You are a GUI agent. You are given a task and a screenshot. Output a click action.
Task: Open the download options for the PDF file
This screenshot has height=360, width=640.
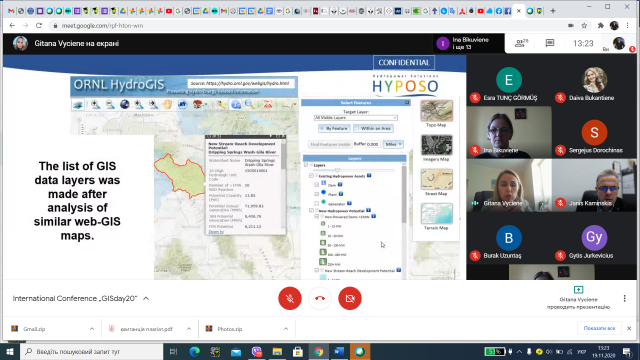pyautogui.click(x=189, y=329)
